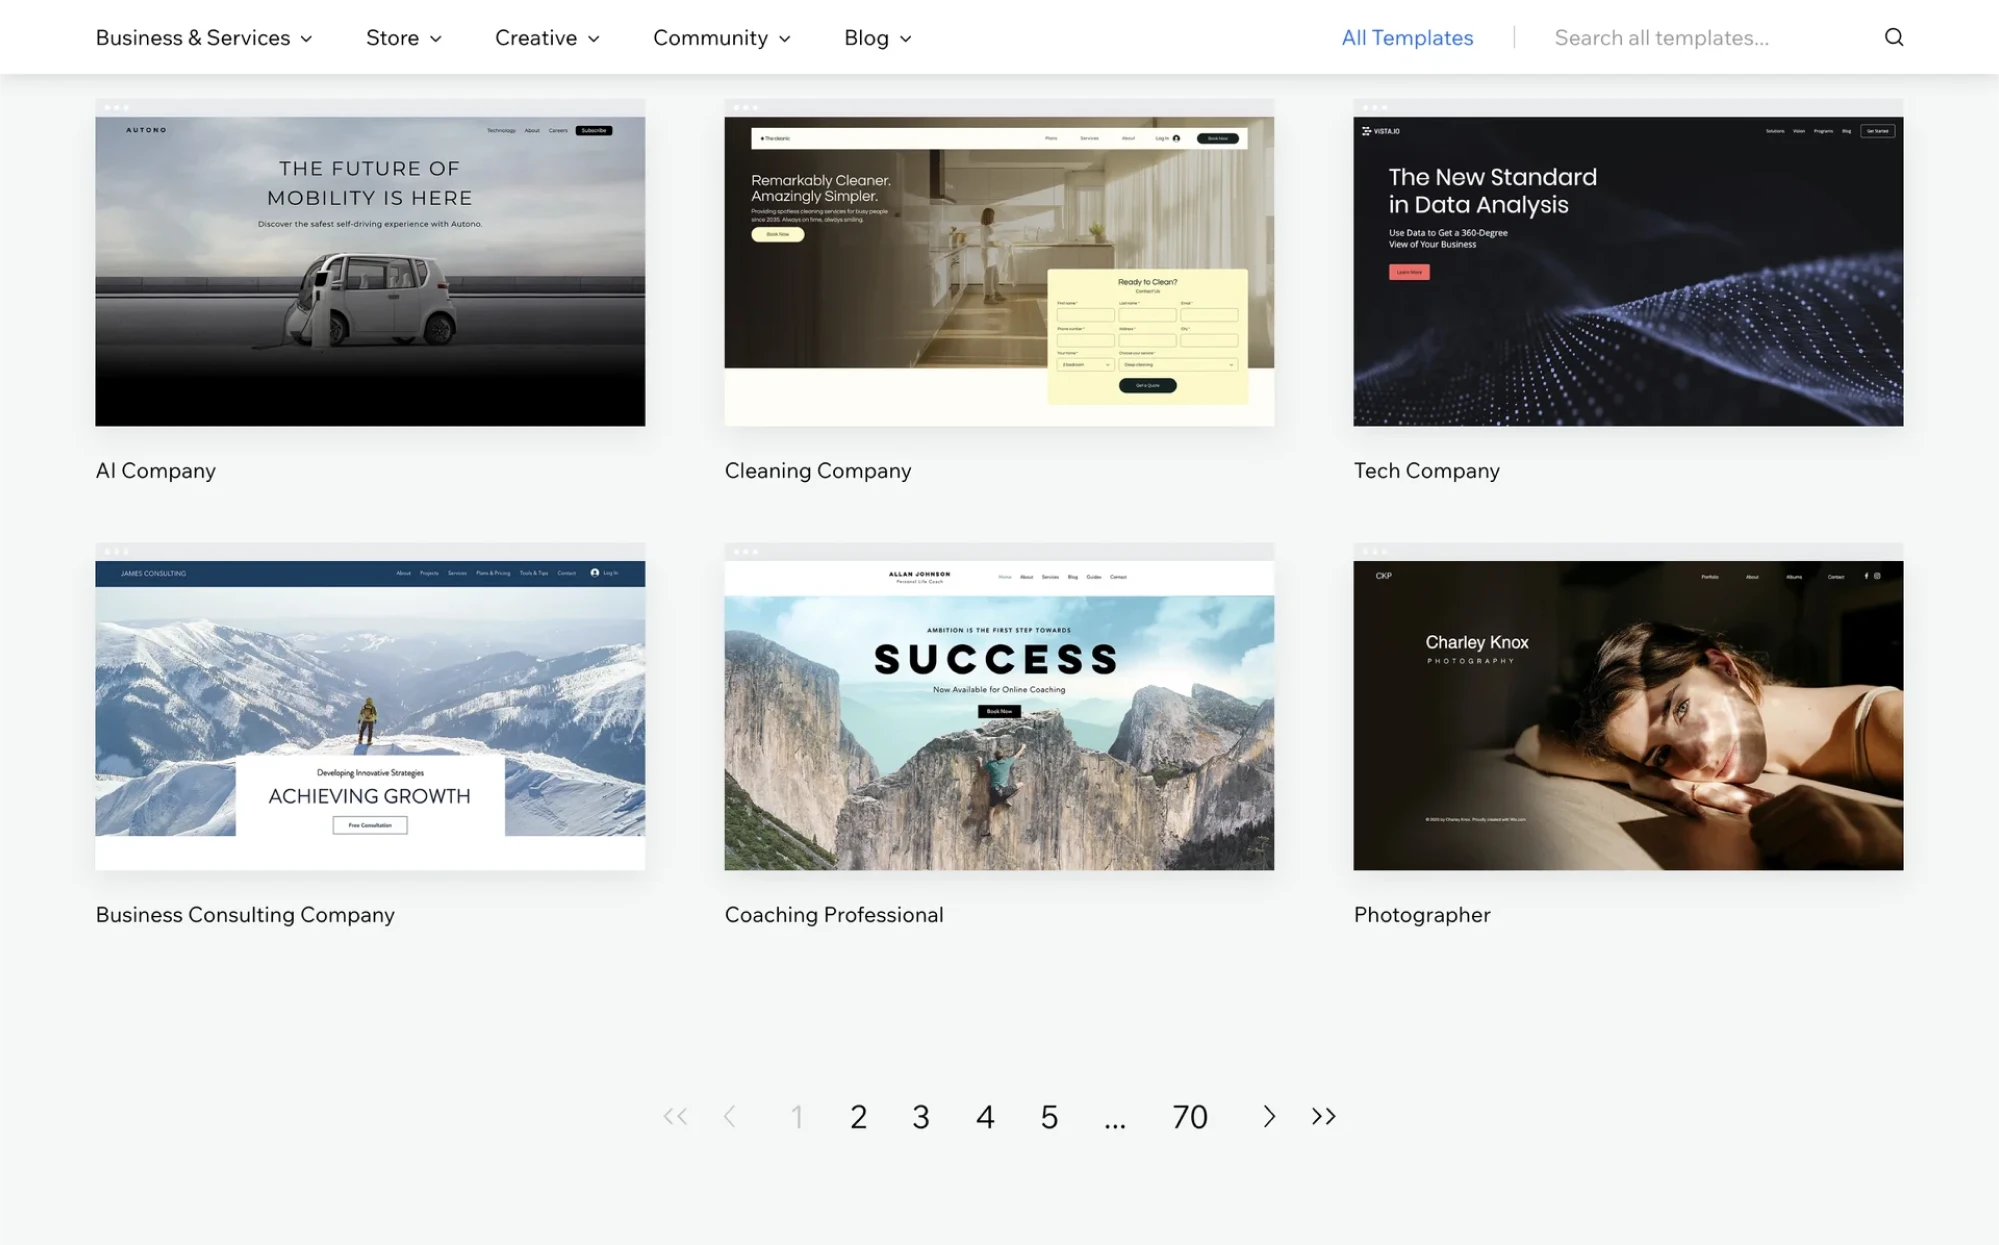Viewport: 1999px width, 1245px height.
Task: Click the search magnifier icon
Action: coord(1894,37)
